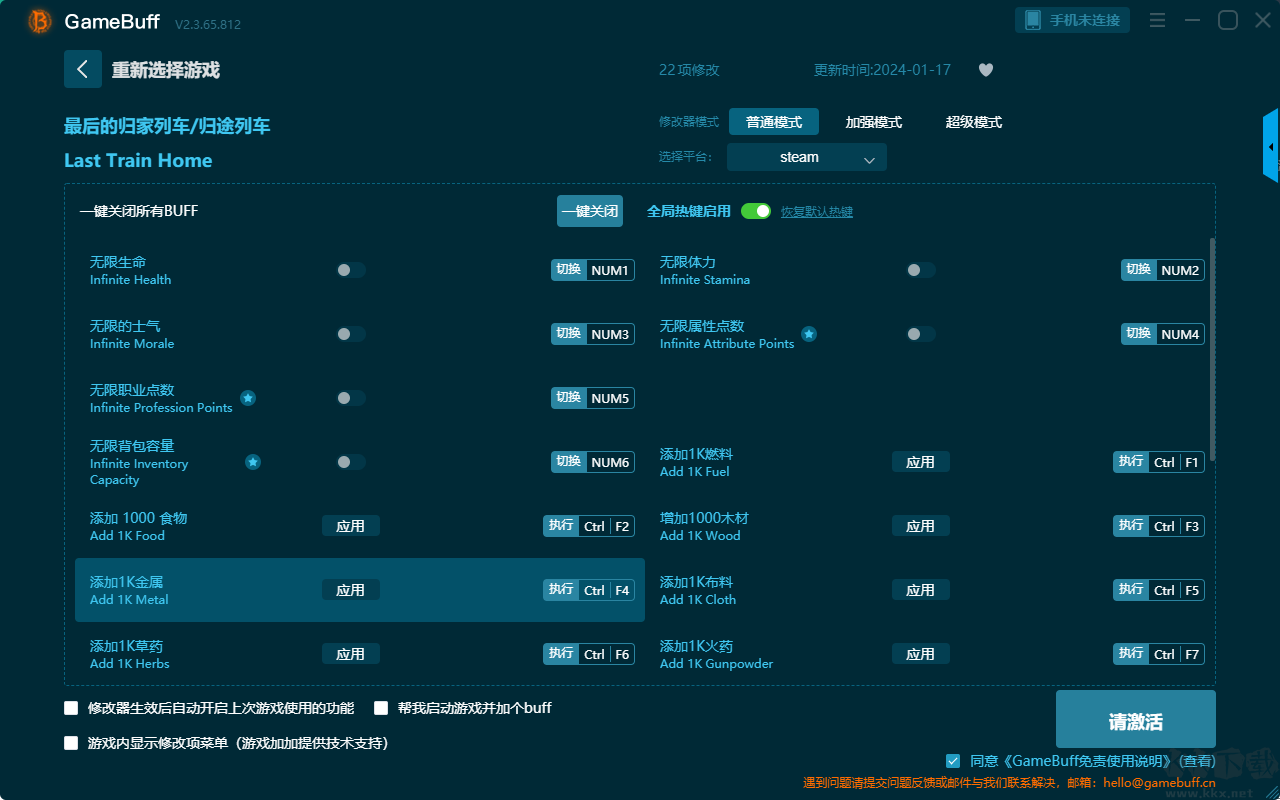This screenshot has width=1280, height=800.
Task: Click the back arrow button
Action: click(x=83, y=69)
